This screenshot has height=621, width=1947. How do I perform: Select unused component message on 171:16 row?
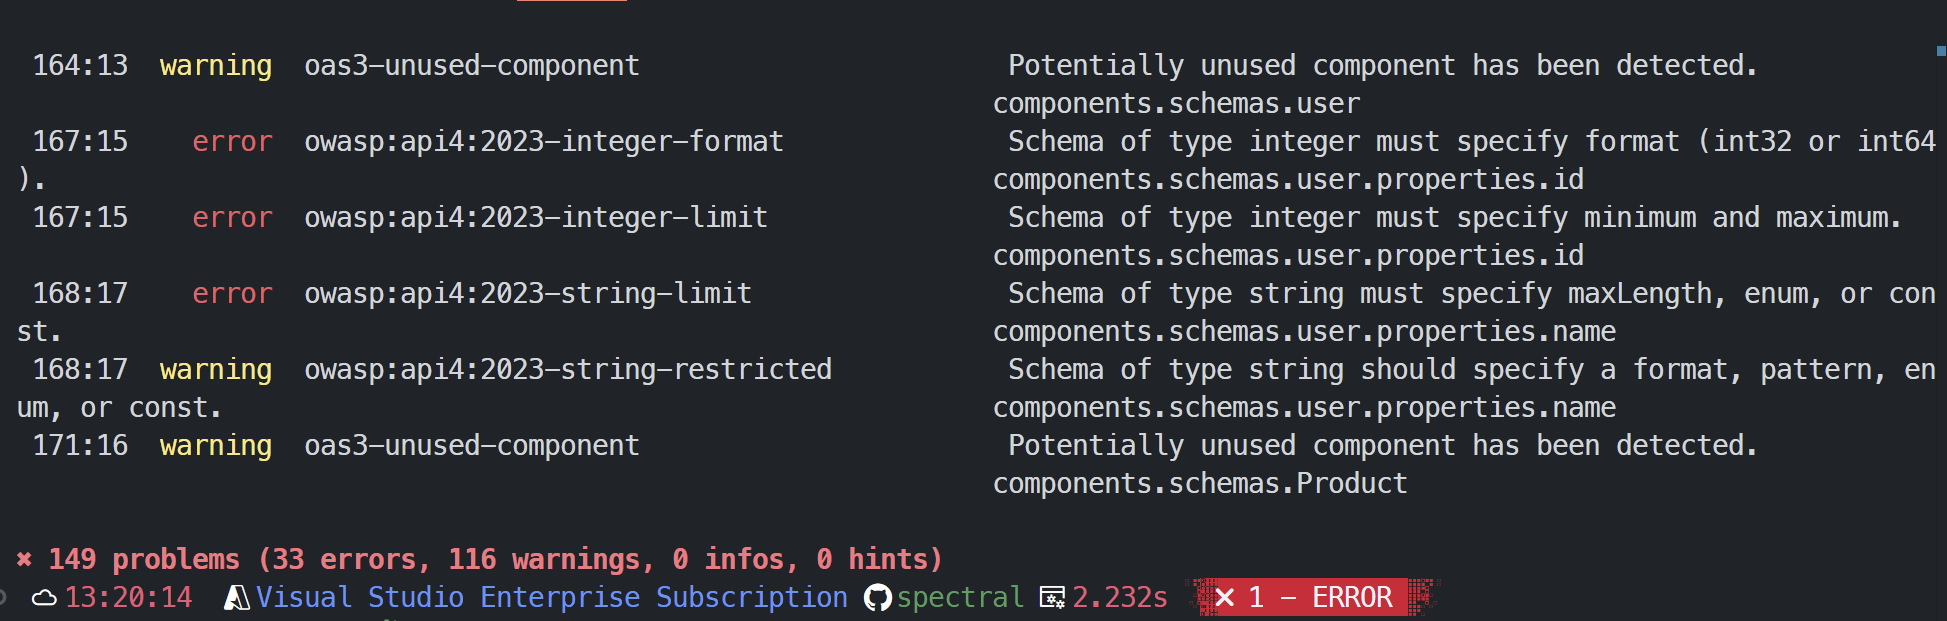click(x=1383, y=446)
